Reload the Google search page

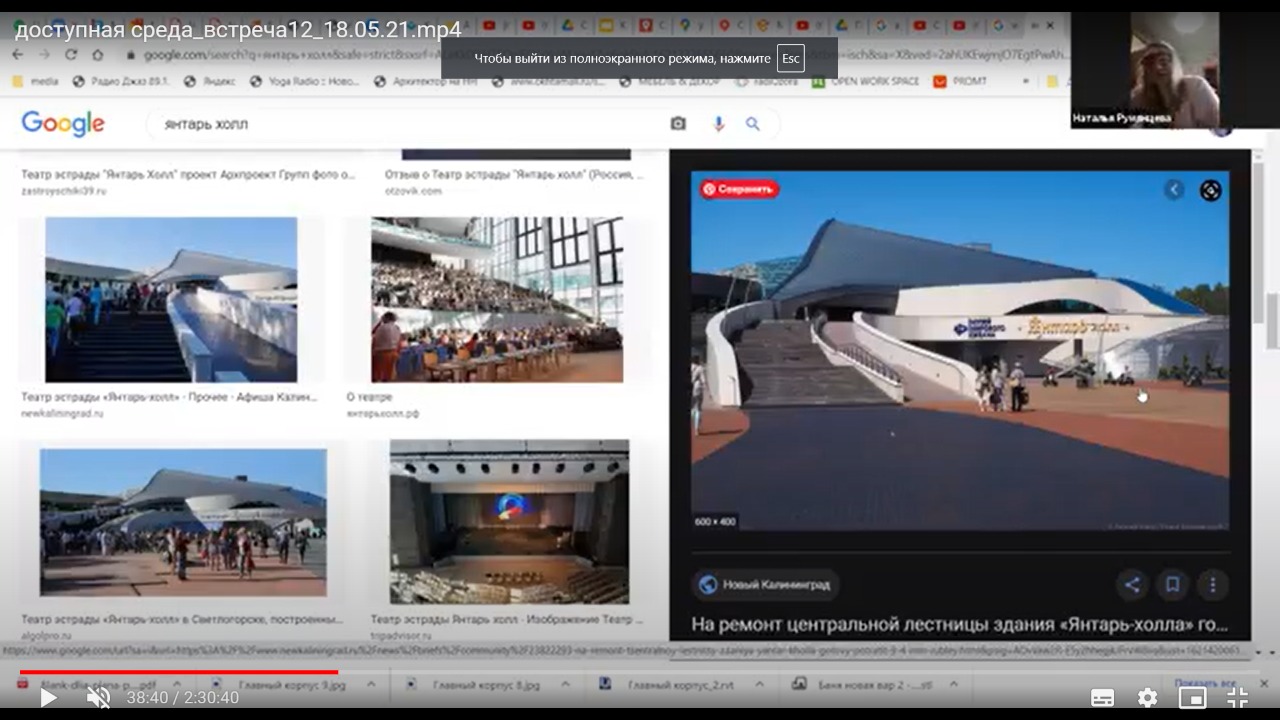[x=71, y=55]
